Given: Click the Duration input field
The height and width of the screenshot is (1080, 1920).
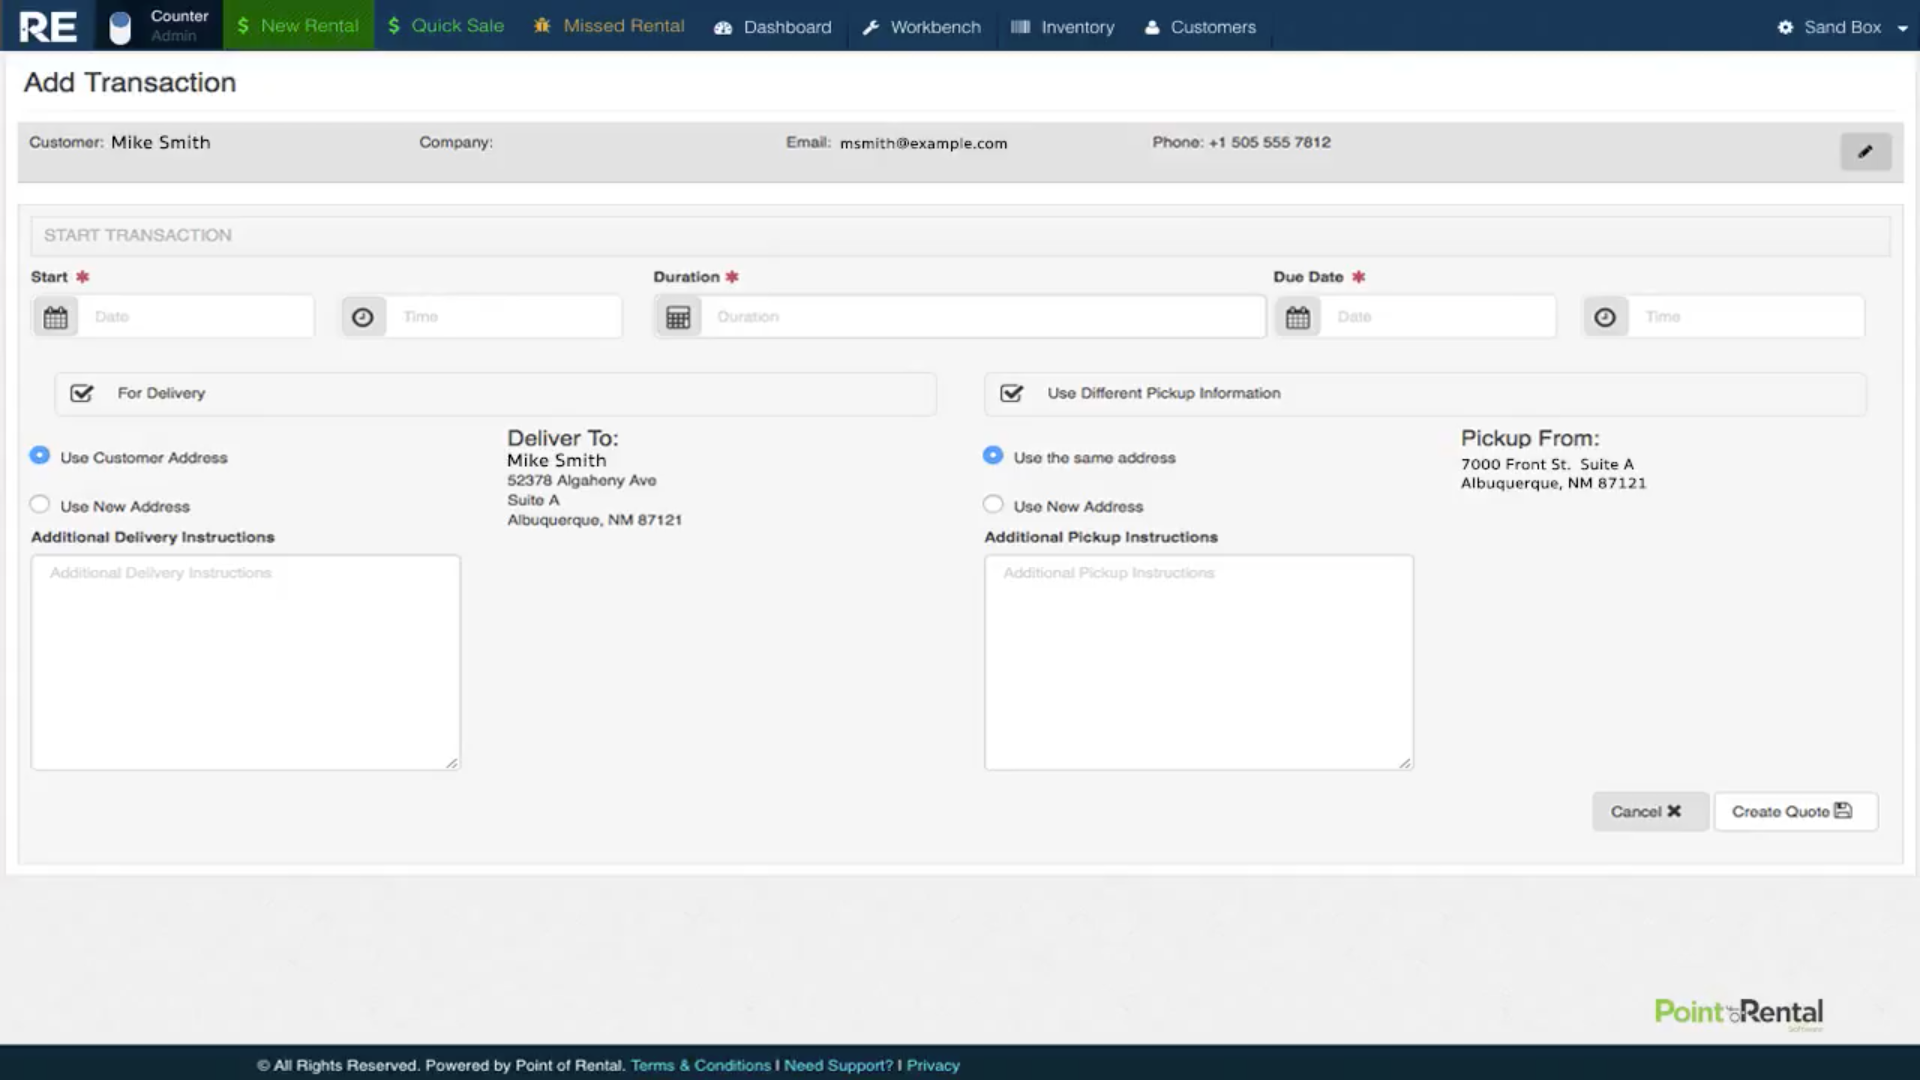Looking at the screenshot, I should 980,317.
